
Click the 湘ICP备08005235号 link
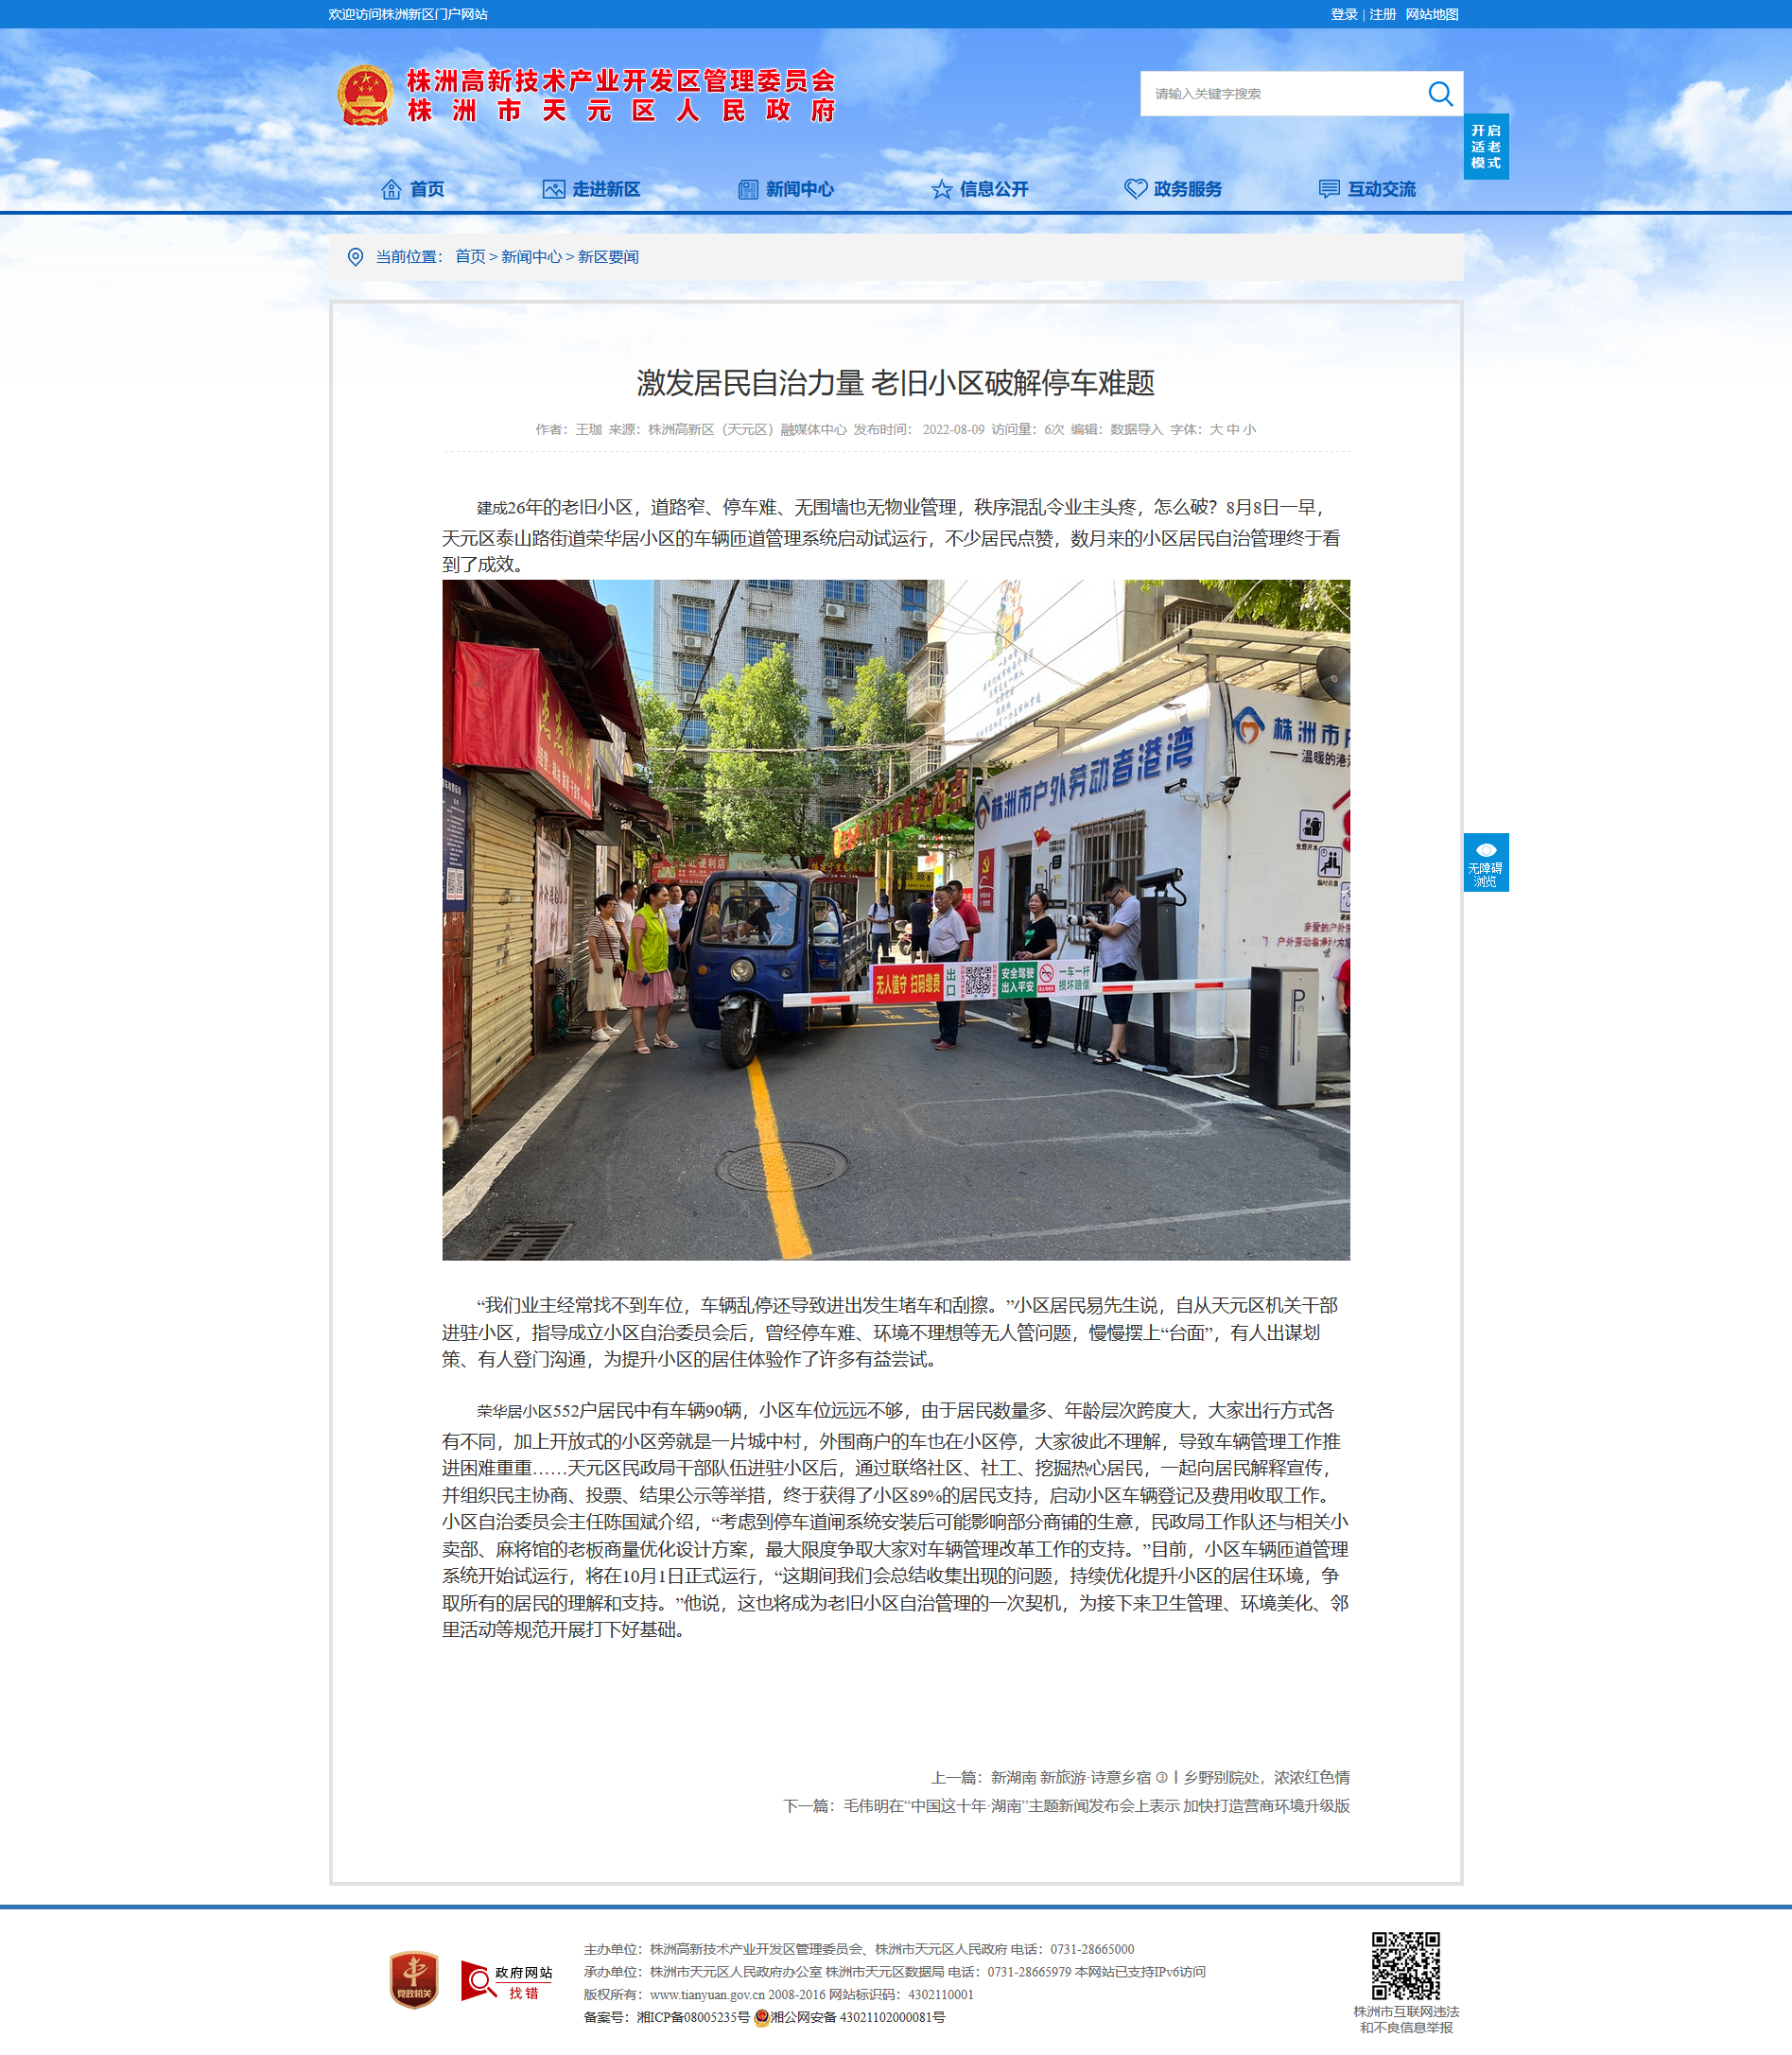coord(693,2017)
